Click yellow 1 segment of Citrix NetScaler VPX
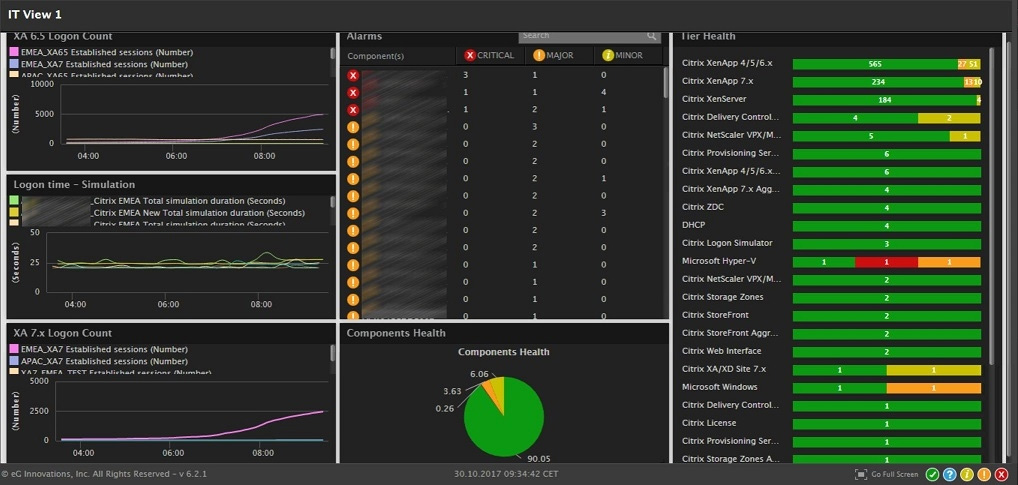The image size is (1018, 485). pyautogui.click(x=965, y=136)
